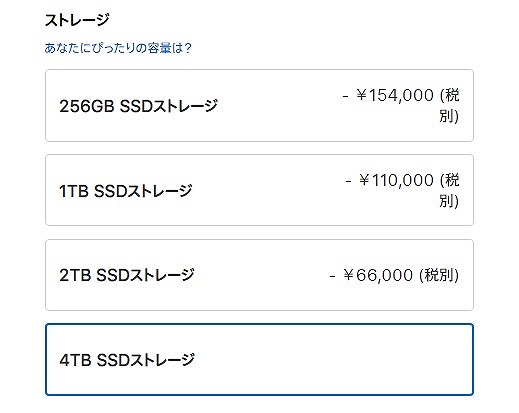Image resolution: width=519 pixels, height=413 pixels.
Task: Select the highlighted 4TB SSDストレージ option
Action: 259,359
